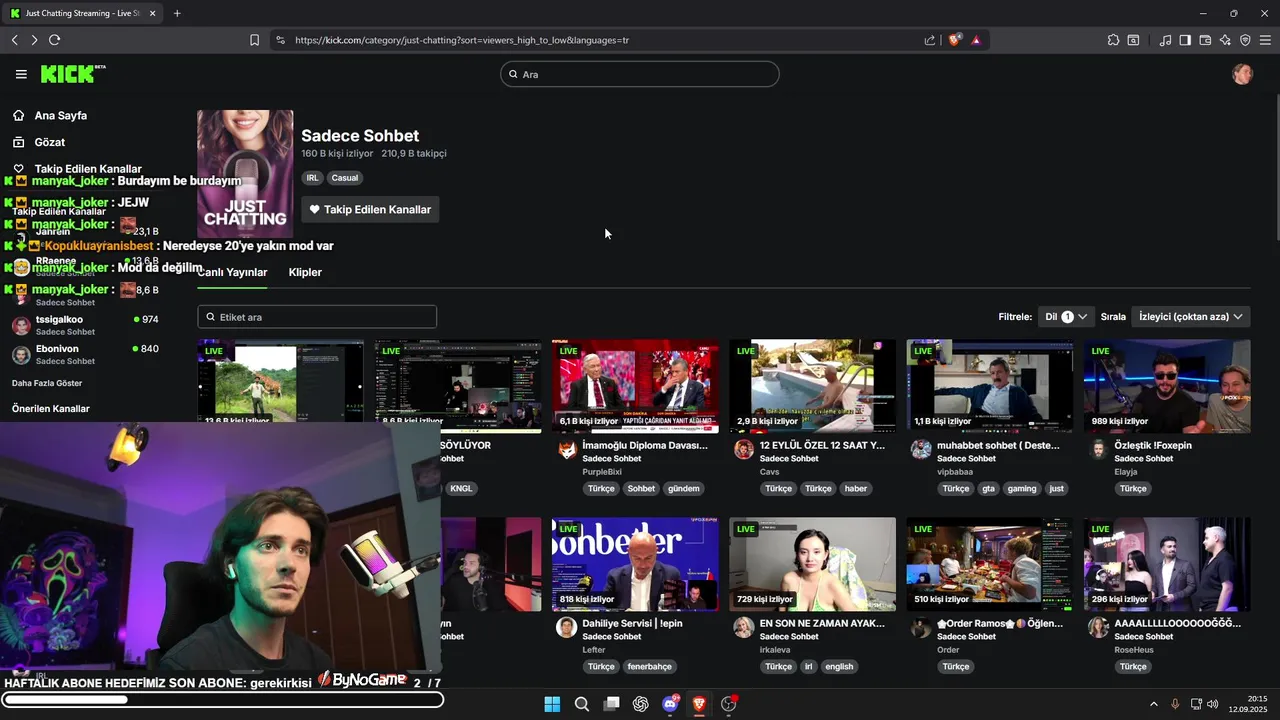
Task: Open the Dil language filter dropdown
Action: click(x=1066, y=317)
